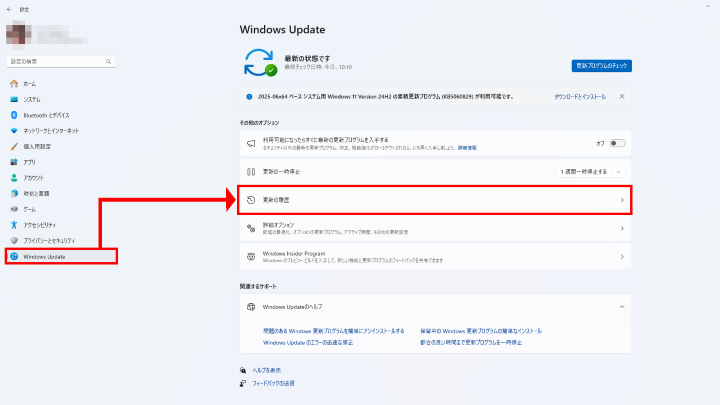Select the Windows Update sidebar icon

[14, 256]
